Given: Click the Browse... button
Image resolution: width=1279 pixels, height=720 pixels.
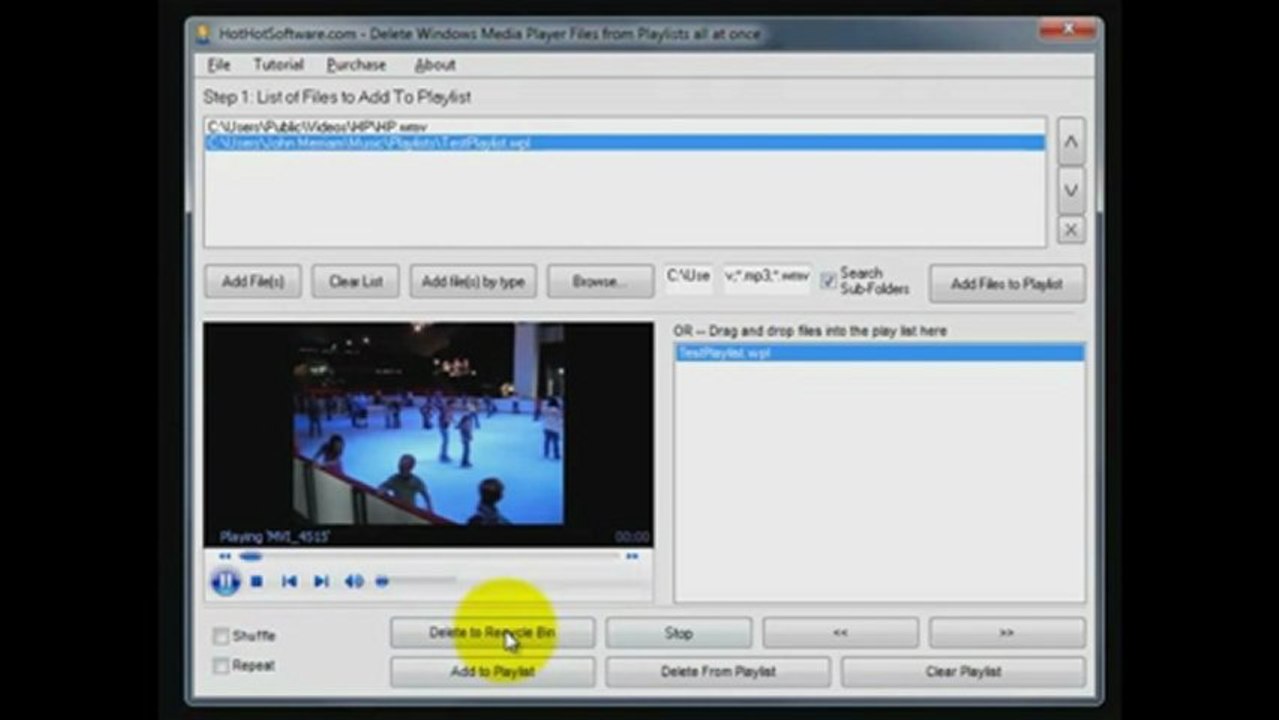Looking at the screenshot, I should [600, 282].
